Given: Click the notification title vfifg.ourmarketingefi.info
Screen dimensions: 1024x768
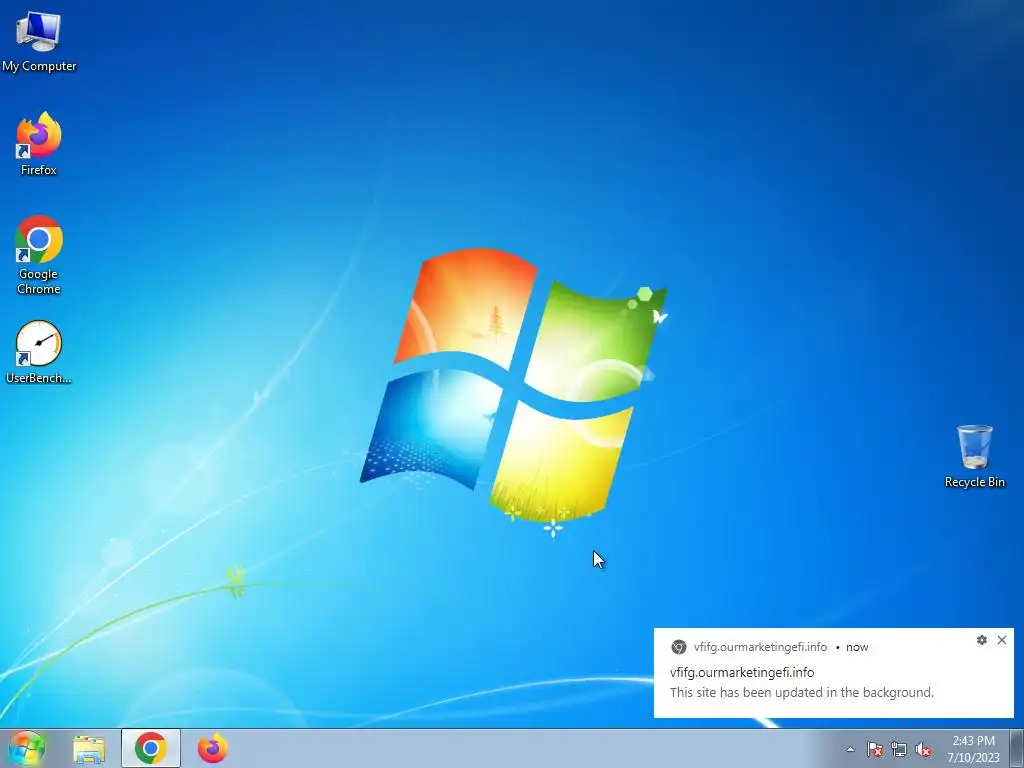Looking at the screenshot, I should click(x=742, y=672).
